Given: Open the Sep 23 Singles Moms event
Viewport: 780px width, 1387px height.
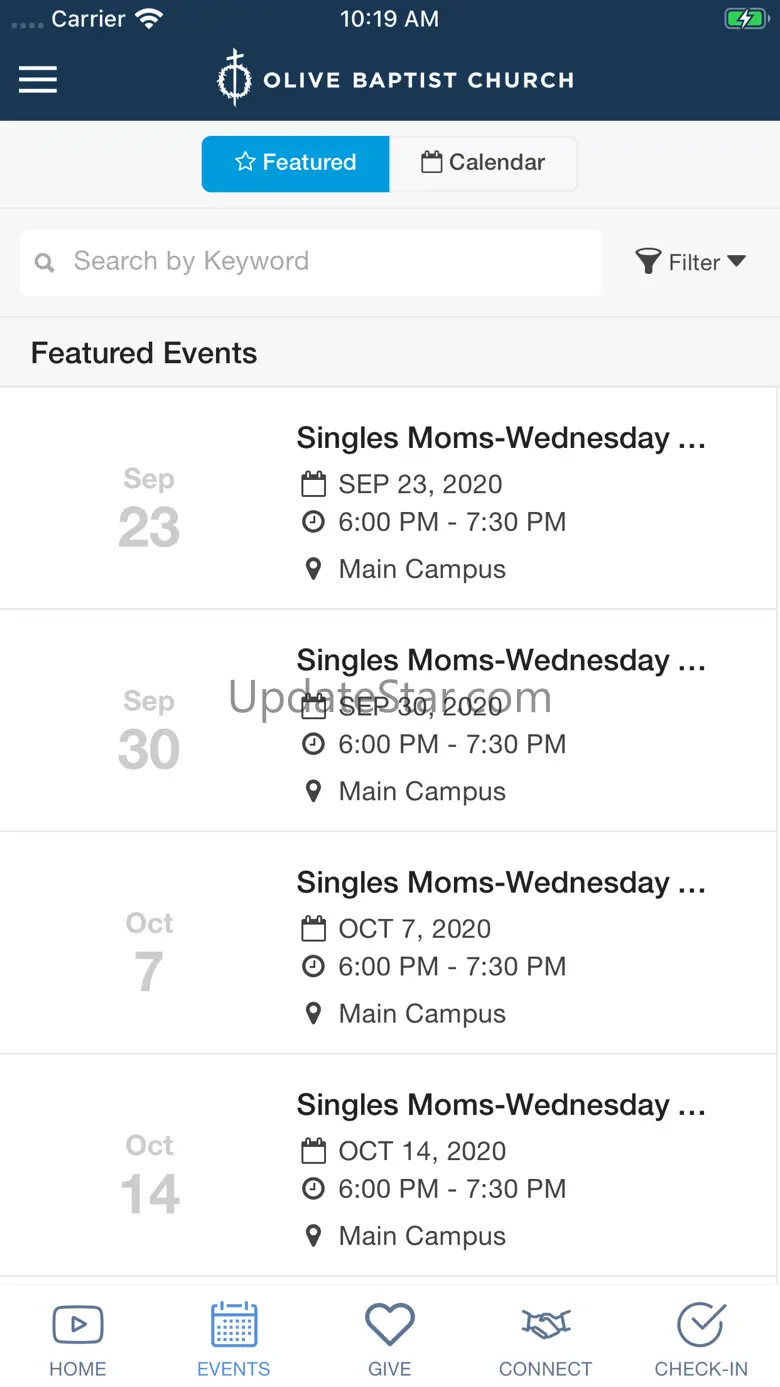Looking at the screenshot, I should coord(389,499).
